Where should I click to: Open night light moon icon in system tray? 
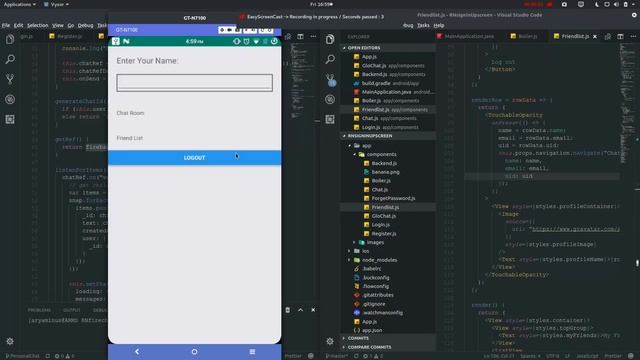click(x=597, y=4)
